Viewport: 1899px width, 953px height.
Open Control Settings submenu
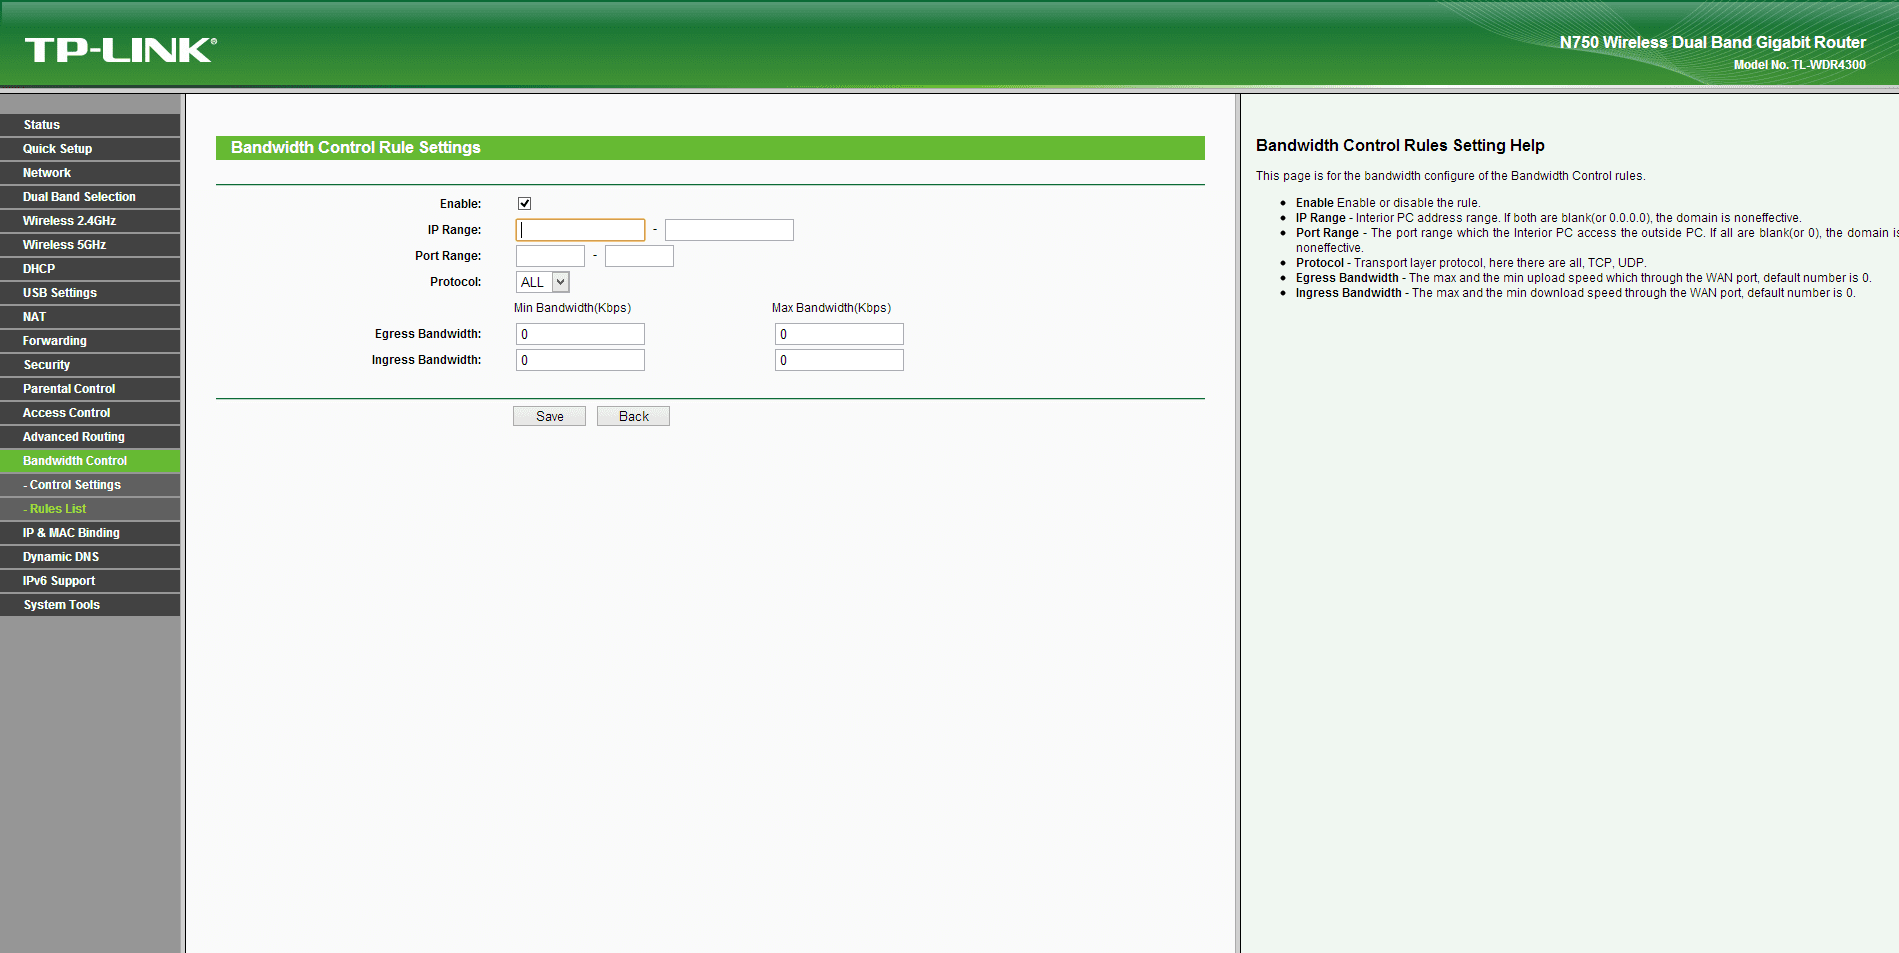click(x=90, y=485)
